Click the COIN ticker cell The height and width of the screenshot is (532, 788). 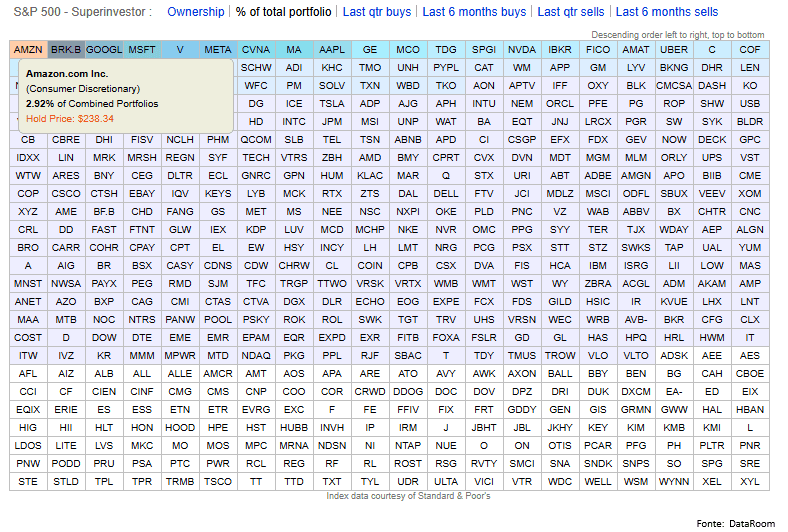pos(370,266)
